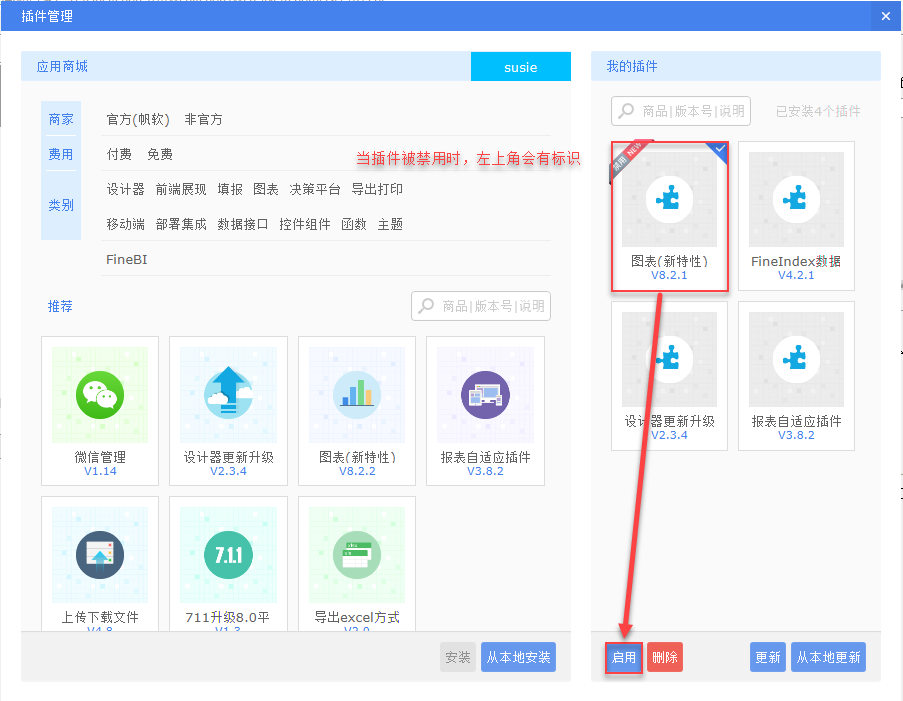Image resolution: width=903 pixels, height=701 pixels.
Task: Filter by 官方(帆软) vendor
Action: [x=138, y=120]
